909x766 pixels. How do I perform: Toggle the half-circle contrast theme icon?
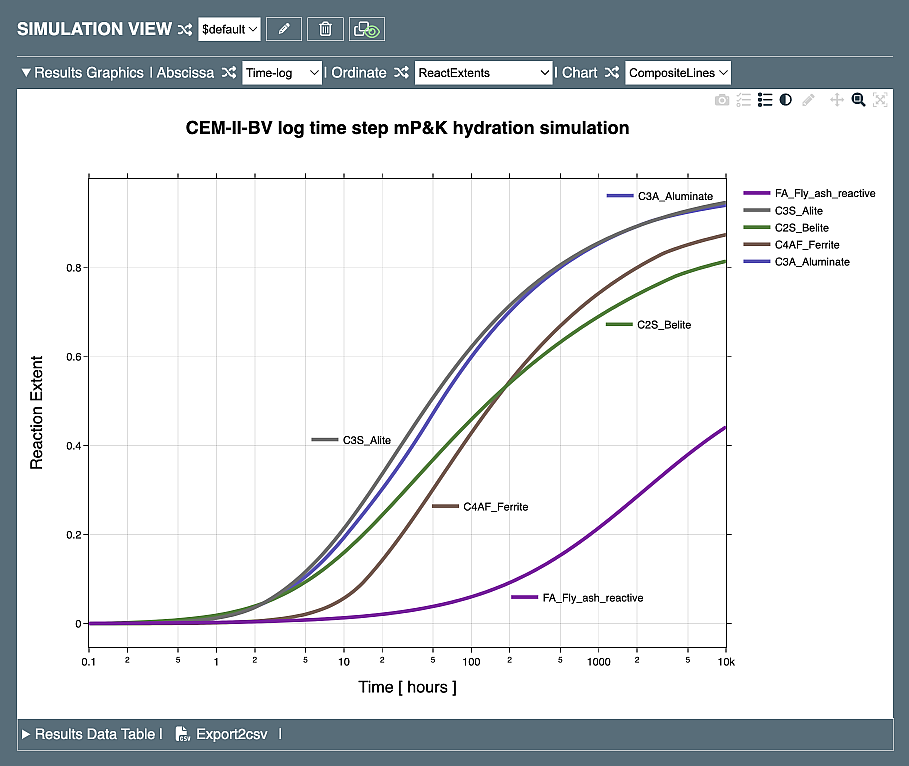[x=786, y=100]
